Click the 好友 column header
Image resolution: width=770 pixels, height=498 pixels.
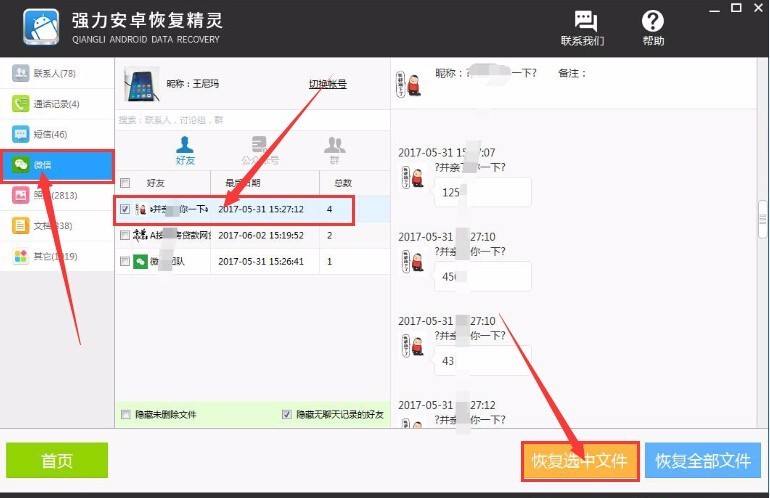(x=156, y=183)
